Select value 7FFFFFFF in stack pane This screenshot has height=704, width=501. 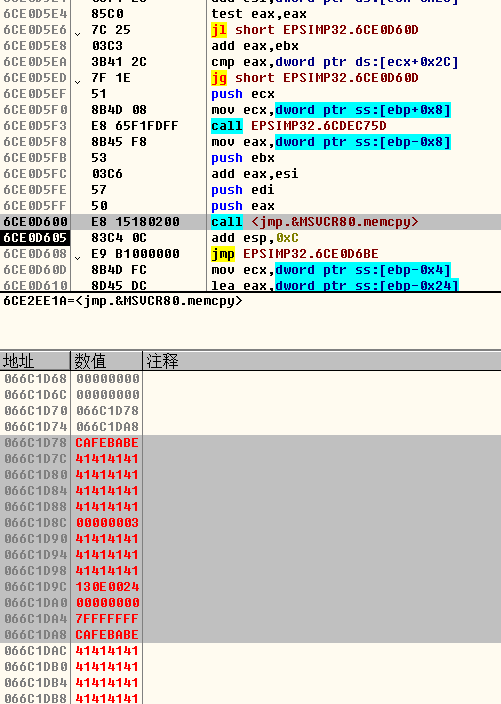[x=107, y=619]
